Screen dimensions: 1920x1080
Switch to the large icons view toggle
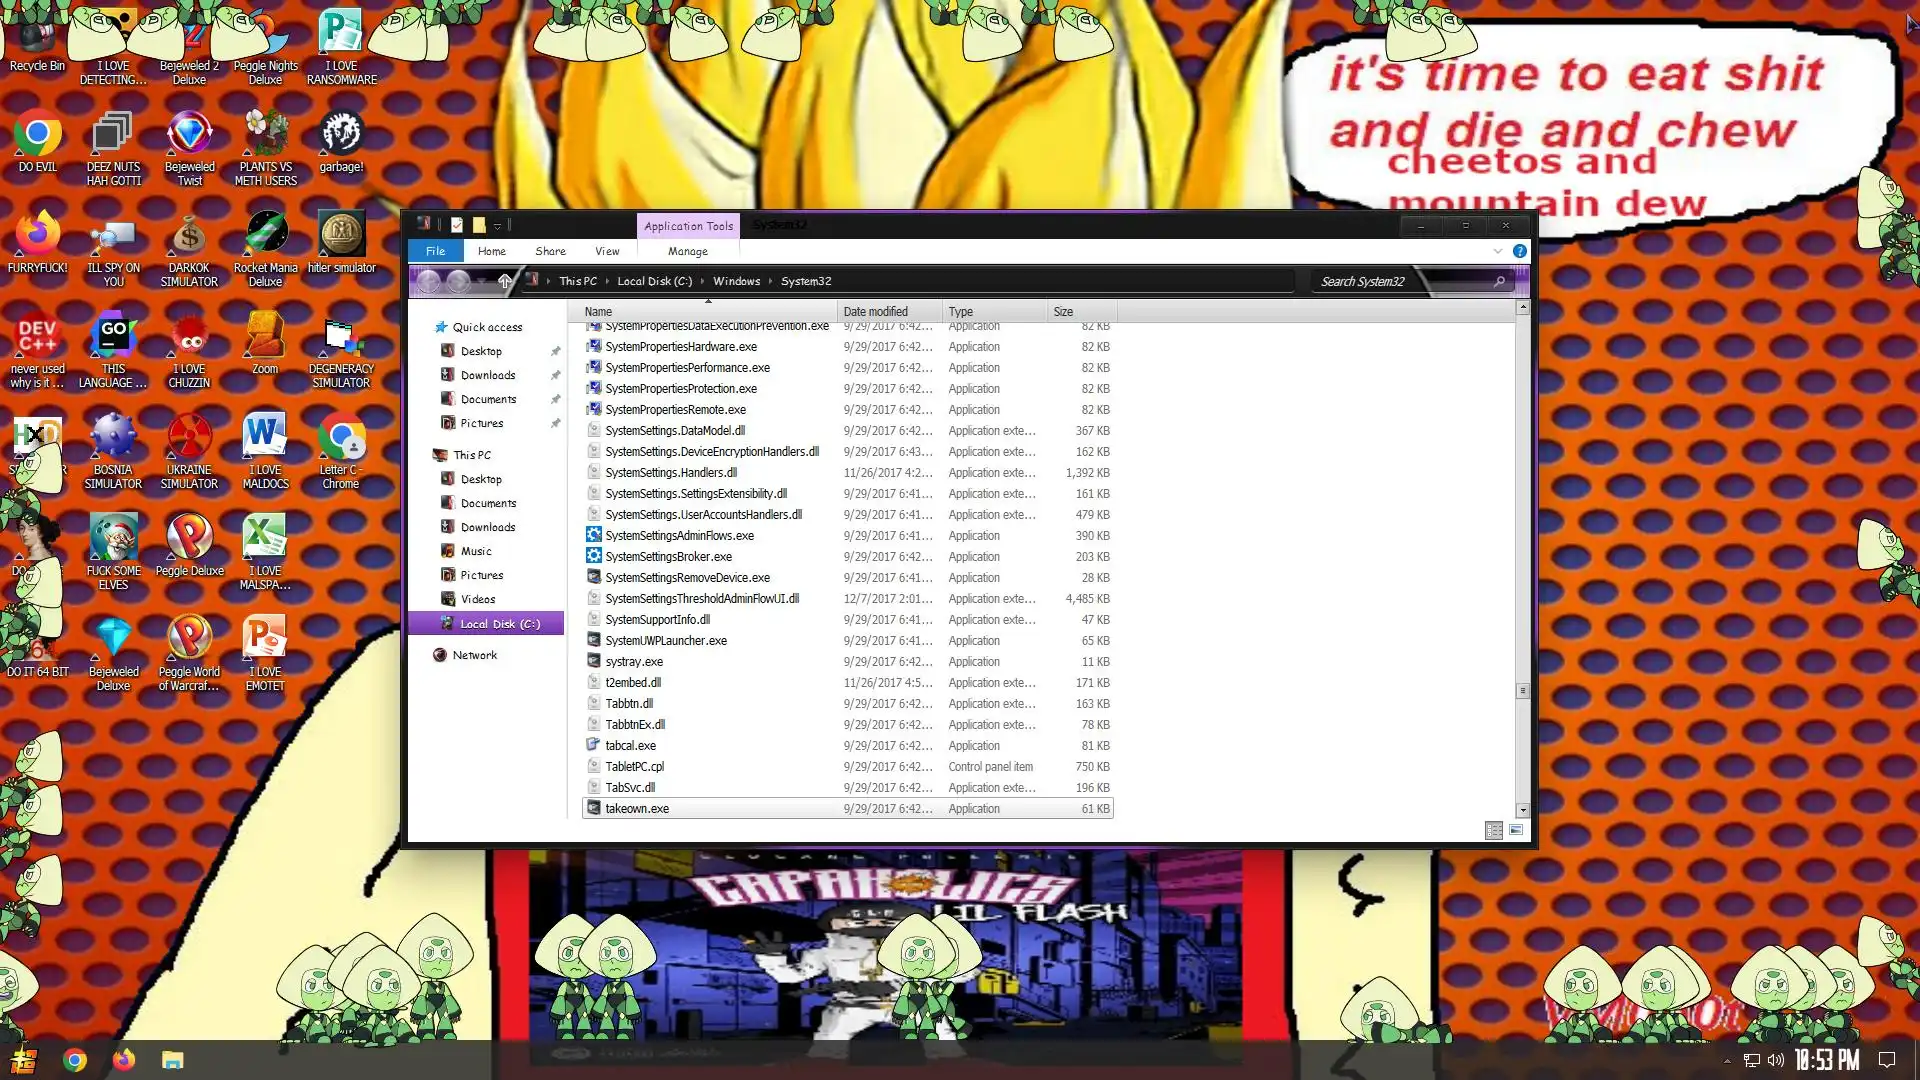pyautogui.click(x=1516, y=830)
